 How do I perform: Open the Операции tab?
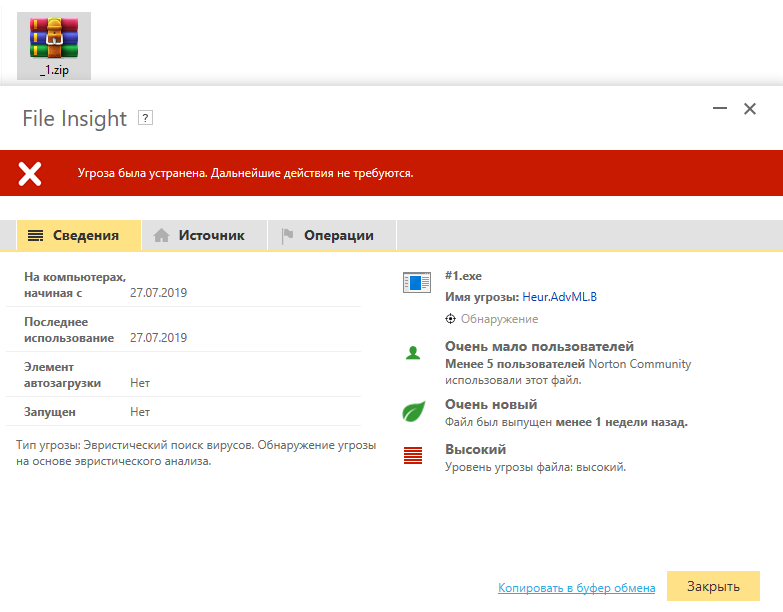point(332,235)
